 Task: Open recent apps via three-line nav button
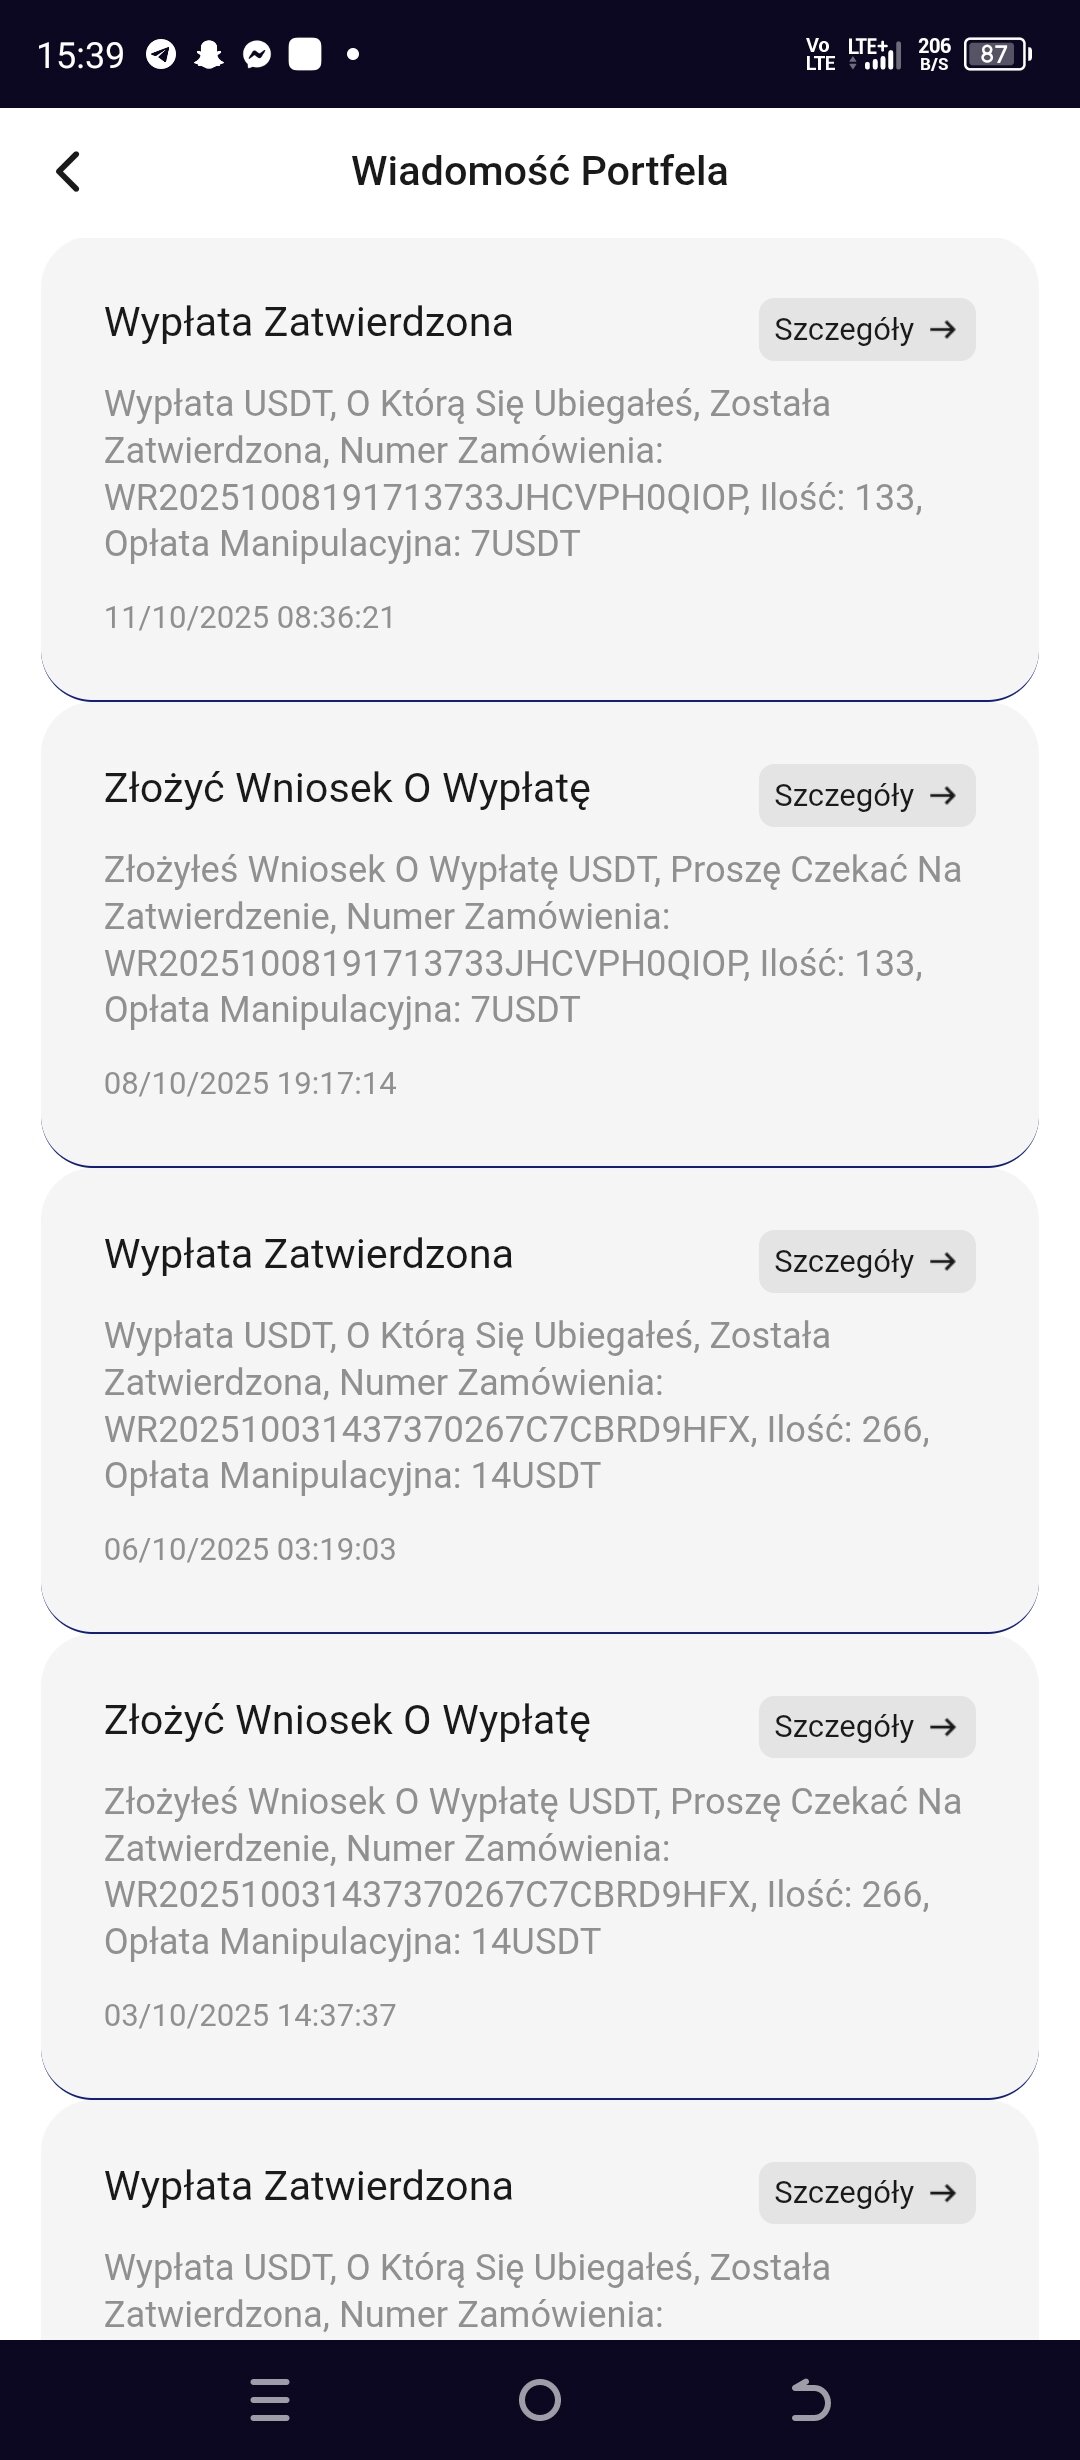270,2400
